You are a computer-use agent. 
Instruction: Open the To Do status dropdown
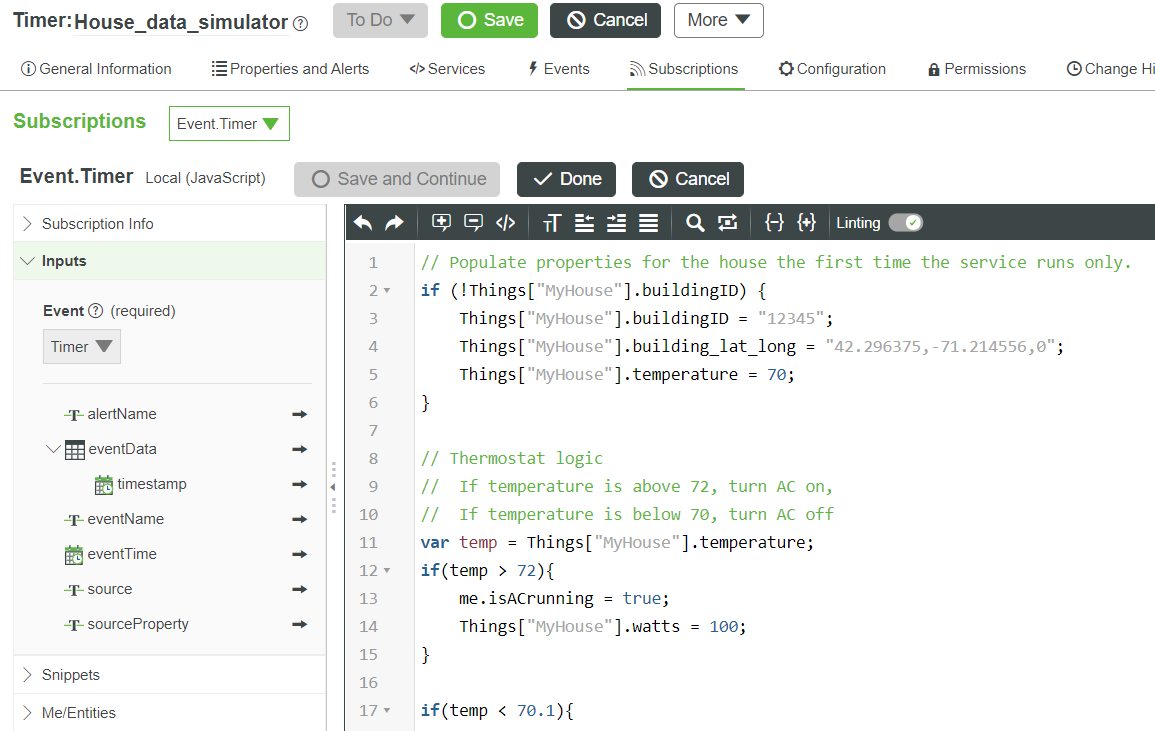380,20
